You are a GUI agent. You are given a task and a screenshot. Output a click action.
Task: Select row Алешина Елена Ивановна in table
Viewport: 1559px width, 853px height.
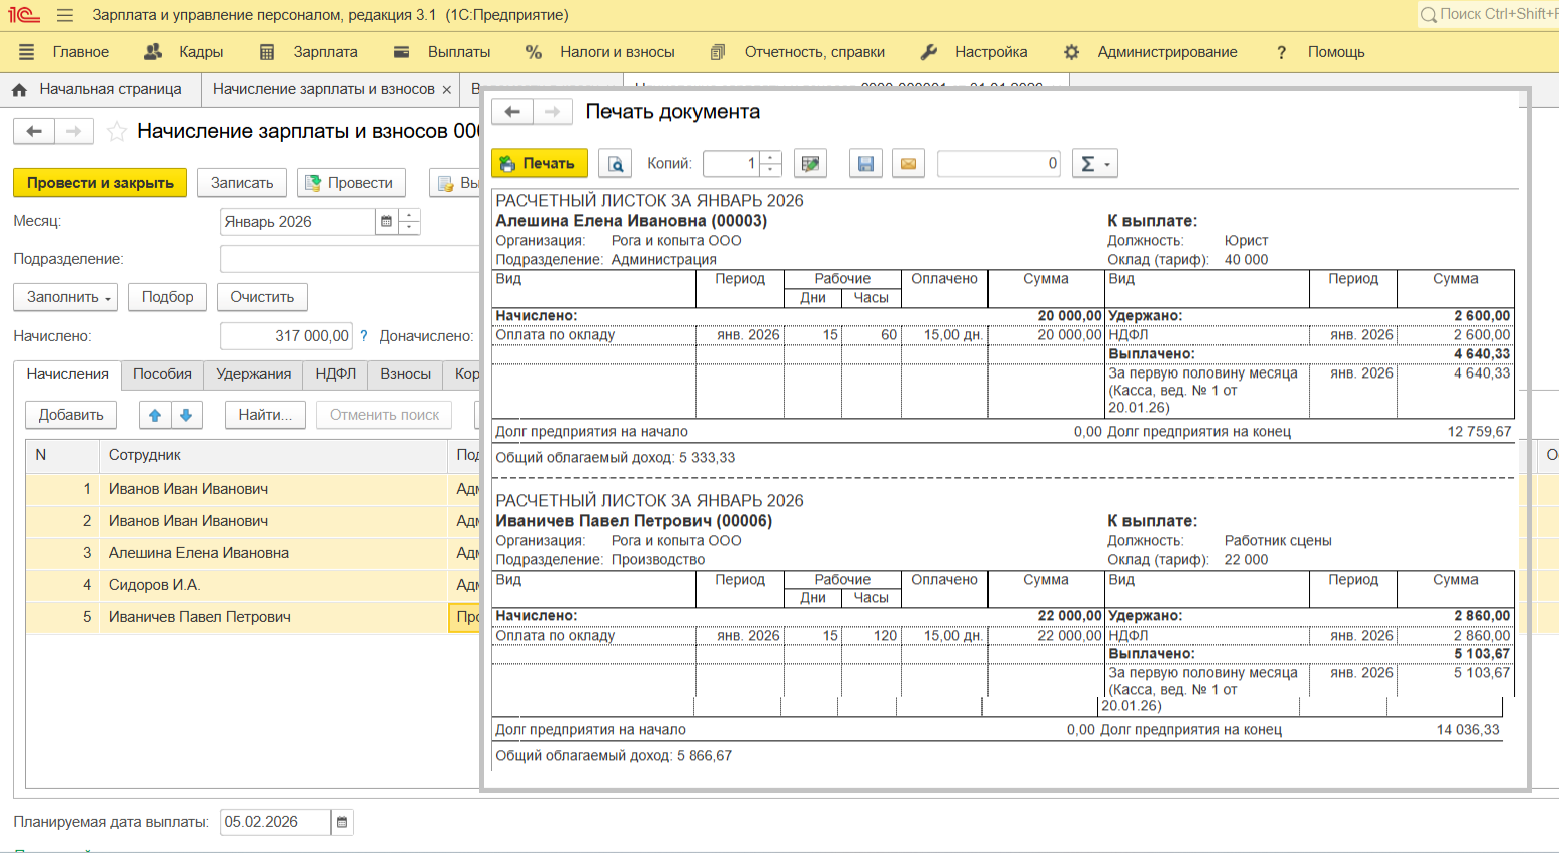pos(198,553)
